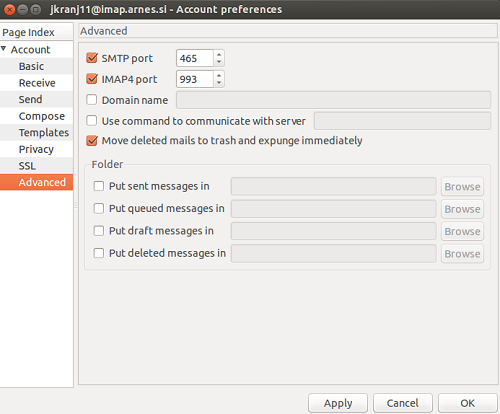Enable Put sent messages in checkbox
This screenshot has width=500, height=414.
click(x=99, y=186)
